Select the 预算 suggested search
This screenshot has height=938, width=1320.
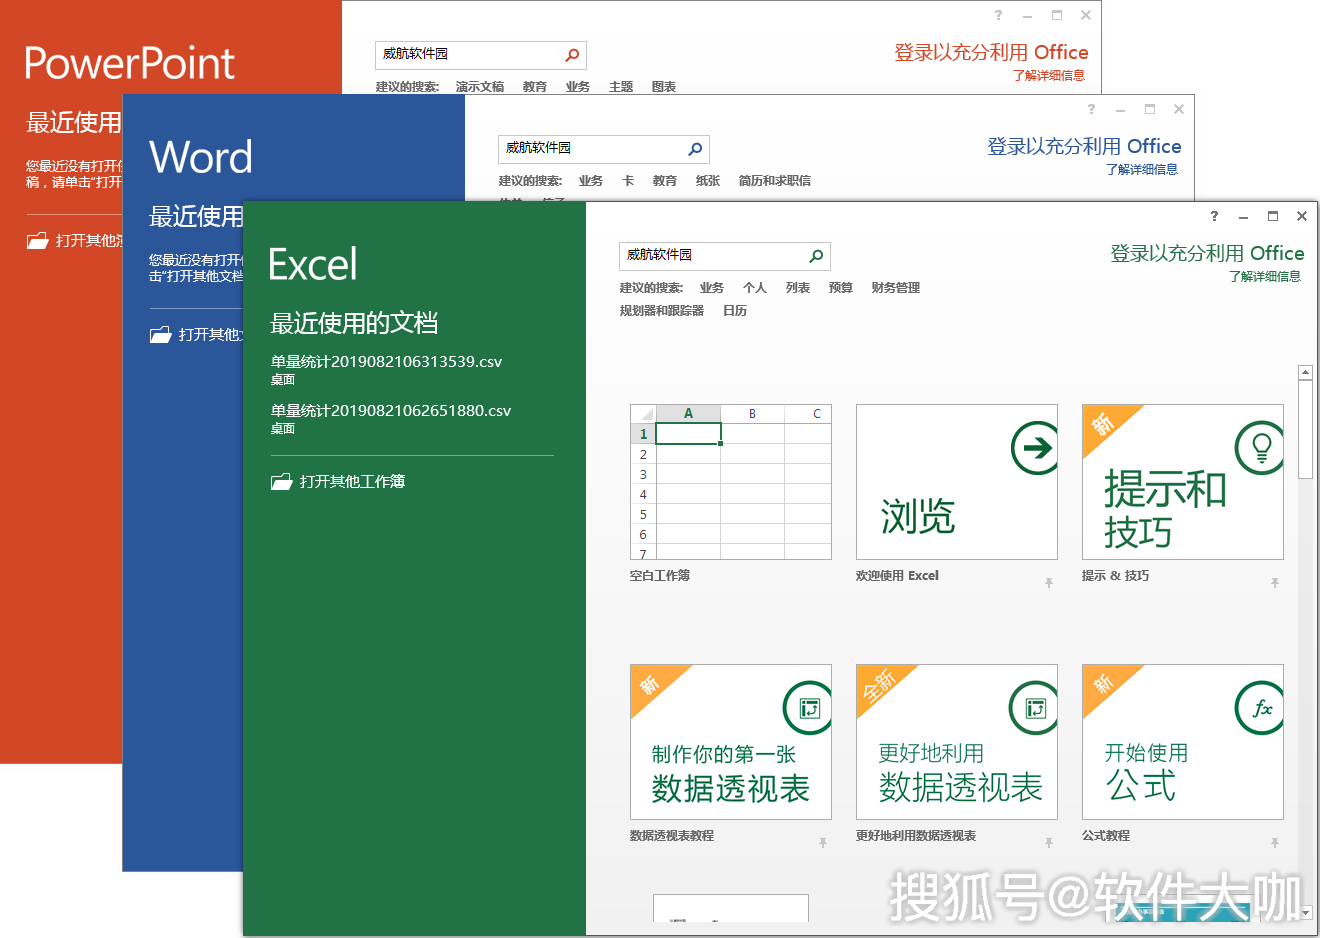point(840,287)
